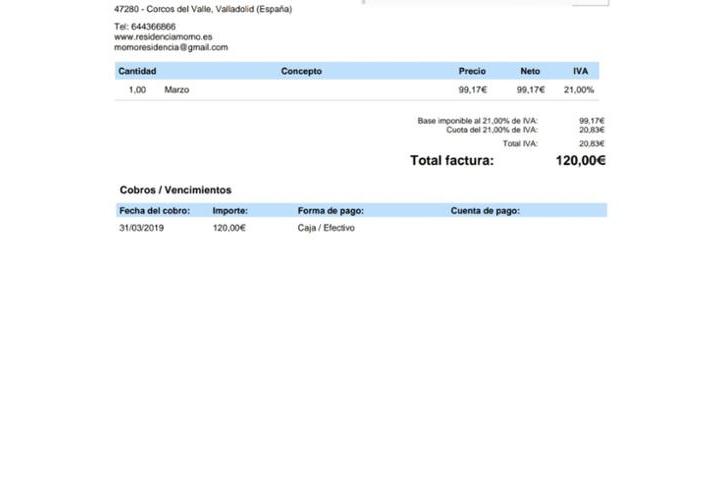Click the Fecha del cobro header
The width and height of the screenshot is (720, 480).
[x=154, y=211]
